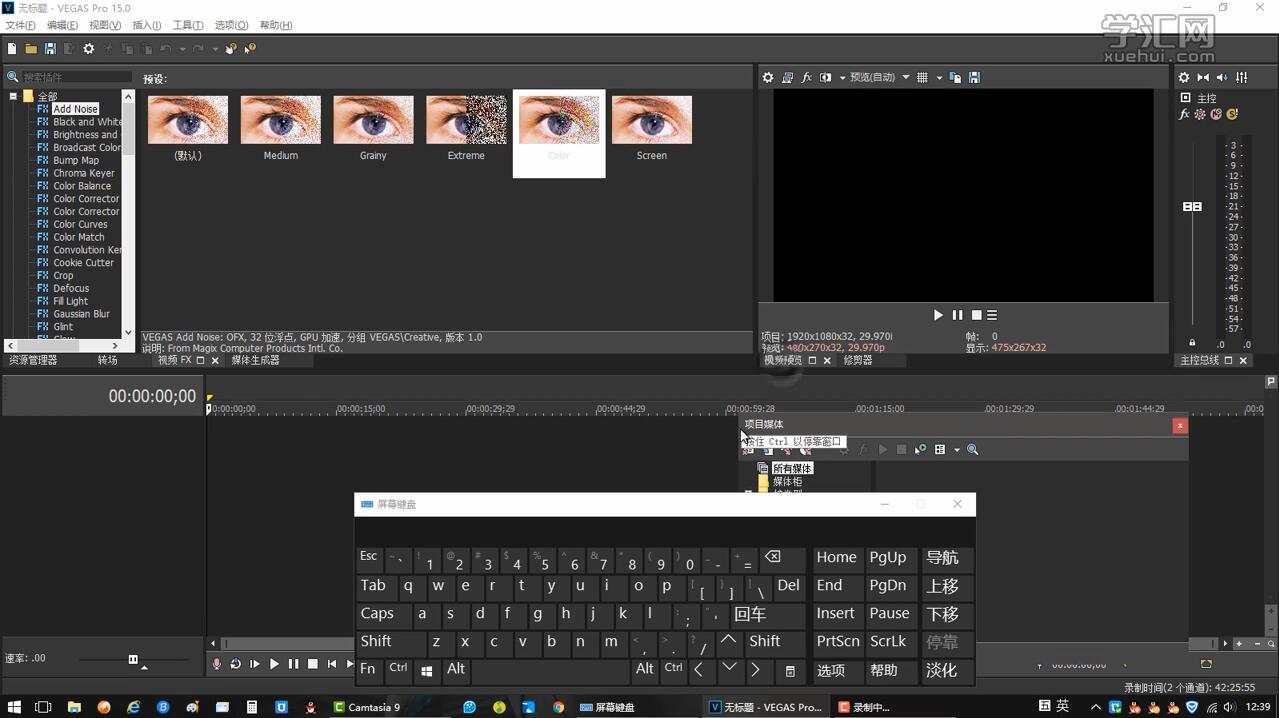Click the video output fx icon in preview toolbar

pos(807,77)
